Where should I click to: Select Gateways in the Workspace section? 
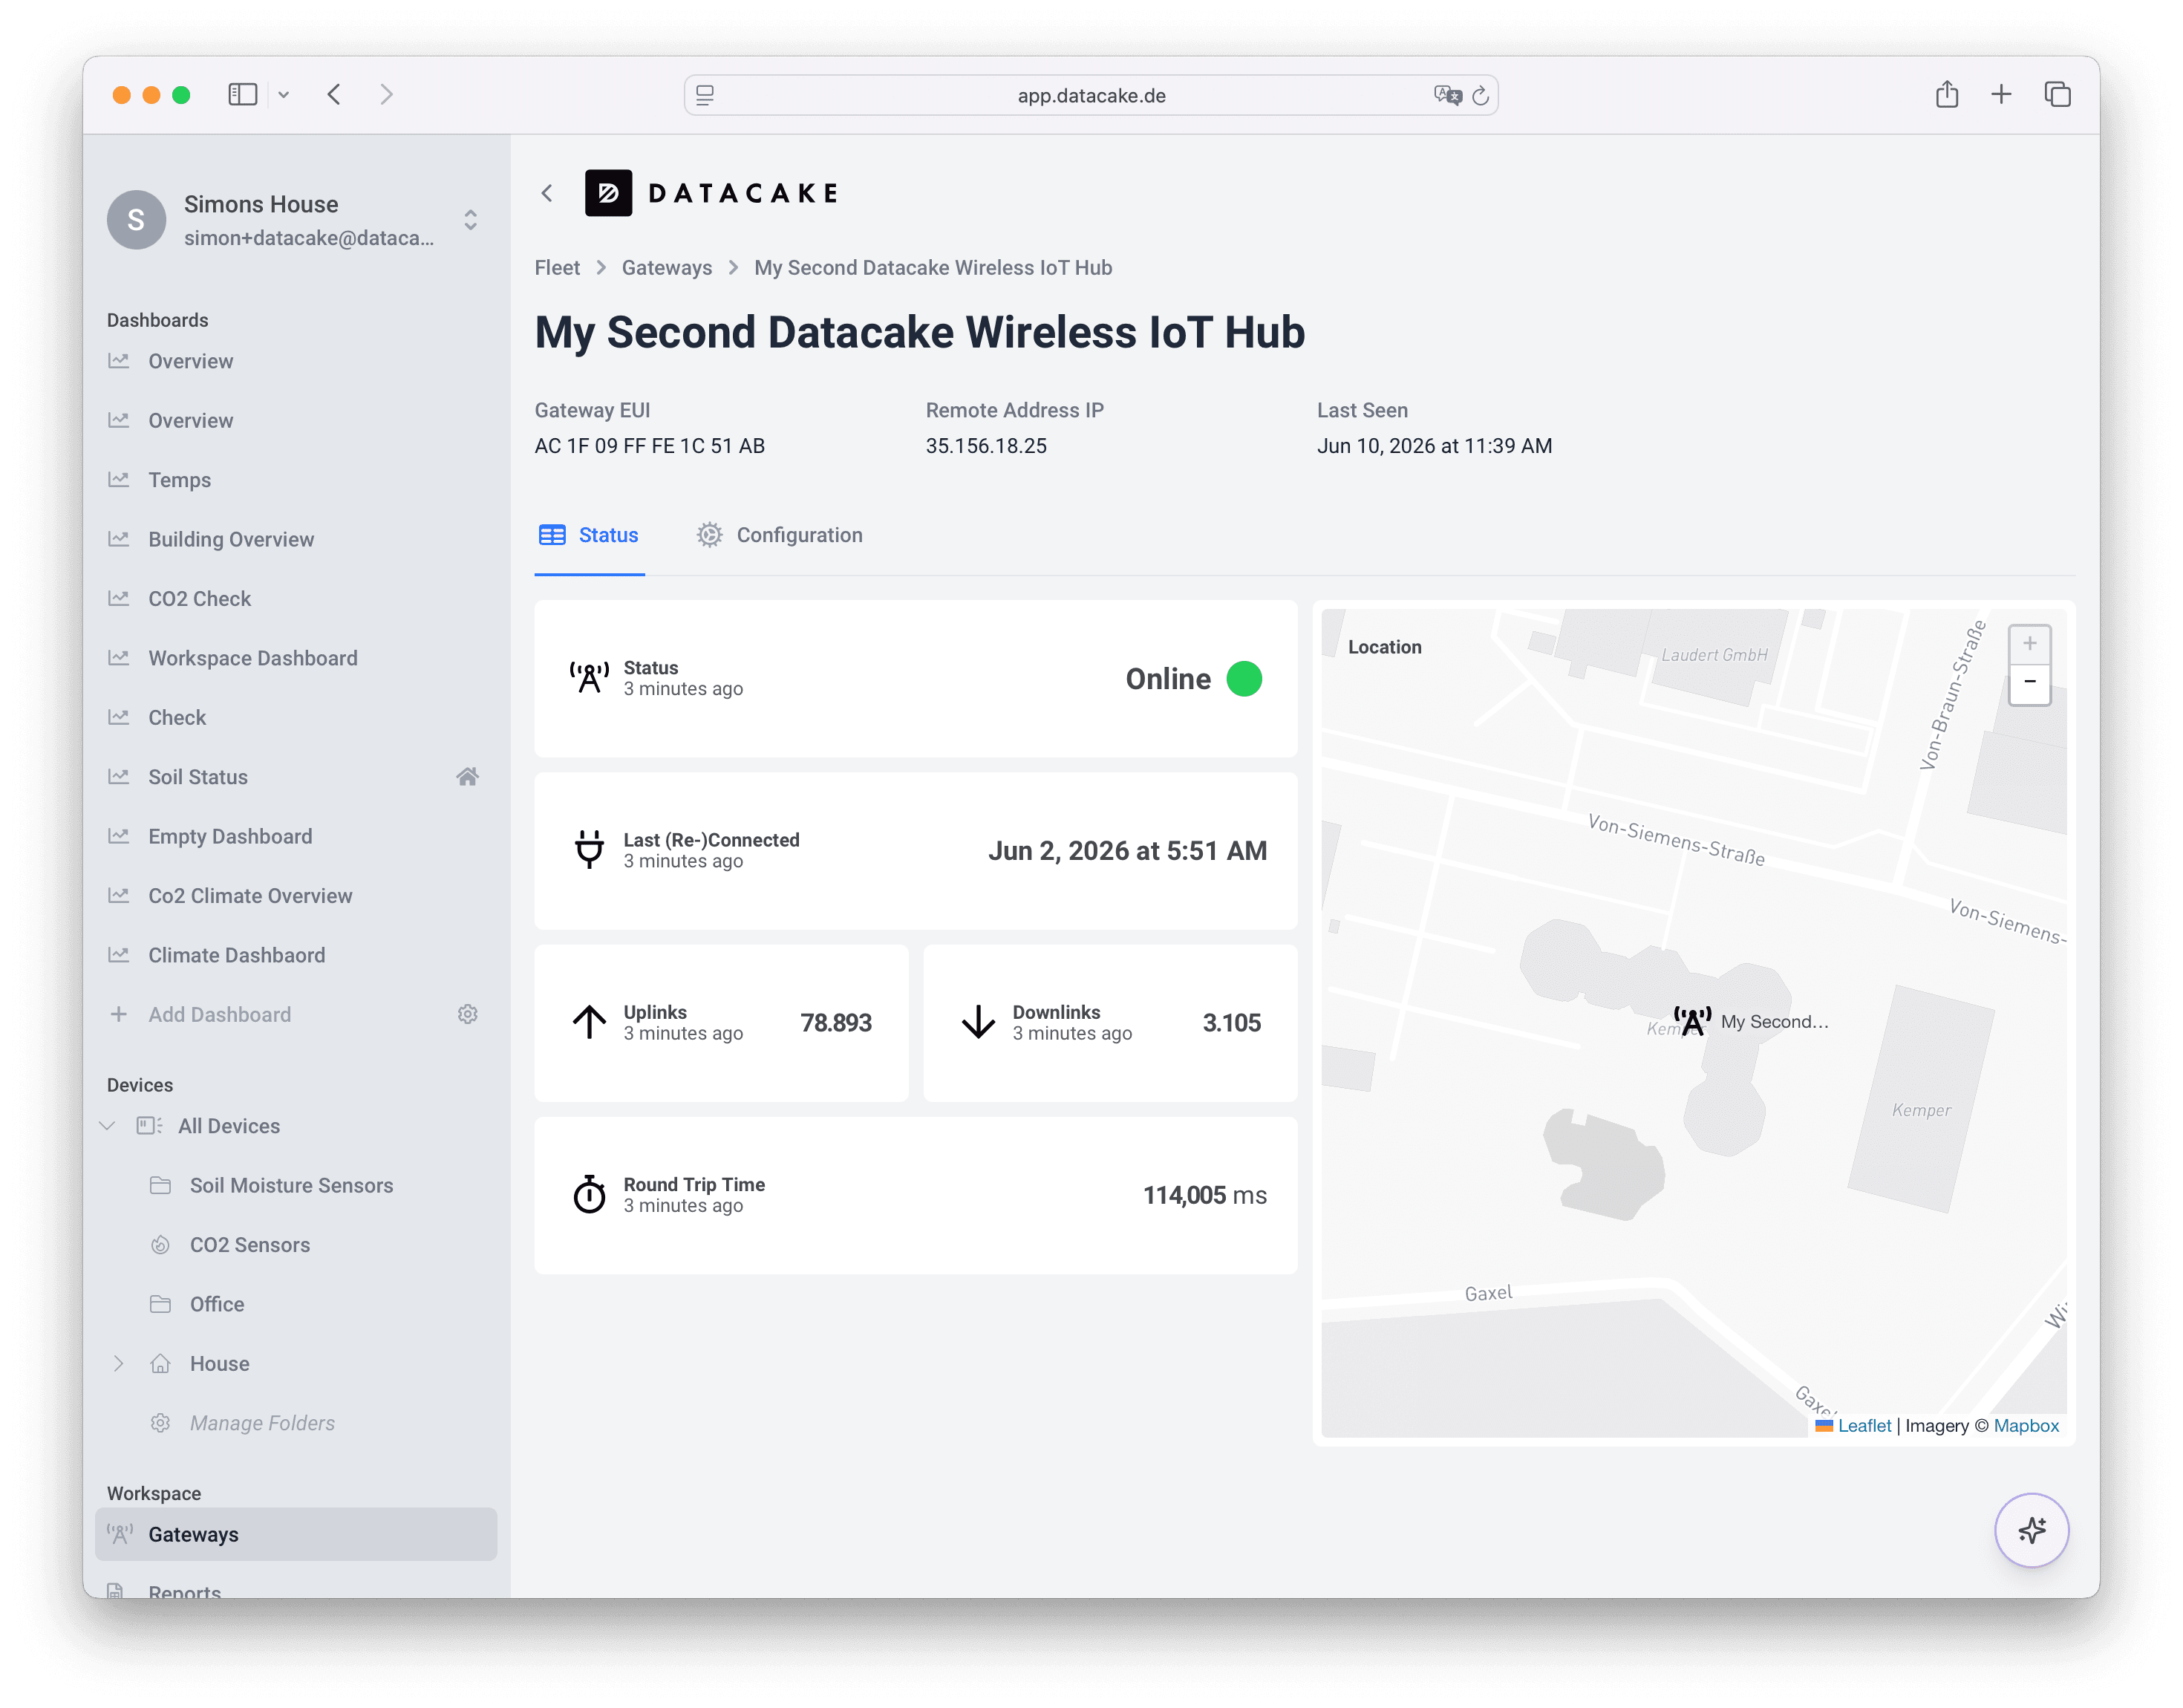coord(296,1535)
